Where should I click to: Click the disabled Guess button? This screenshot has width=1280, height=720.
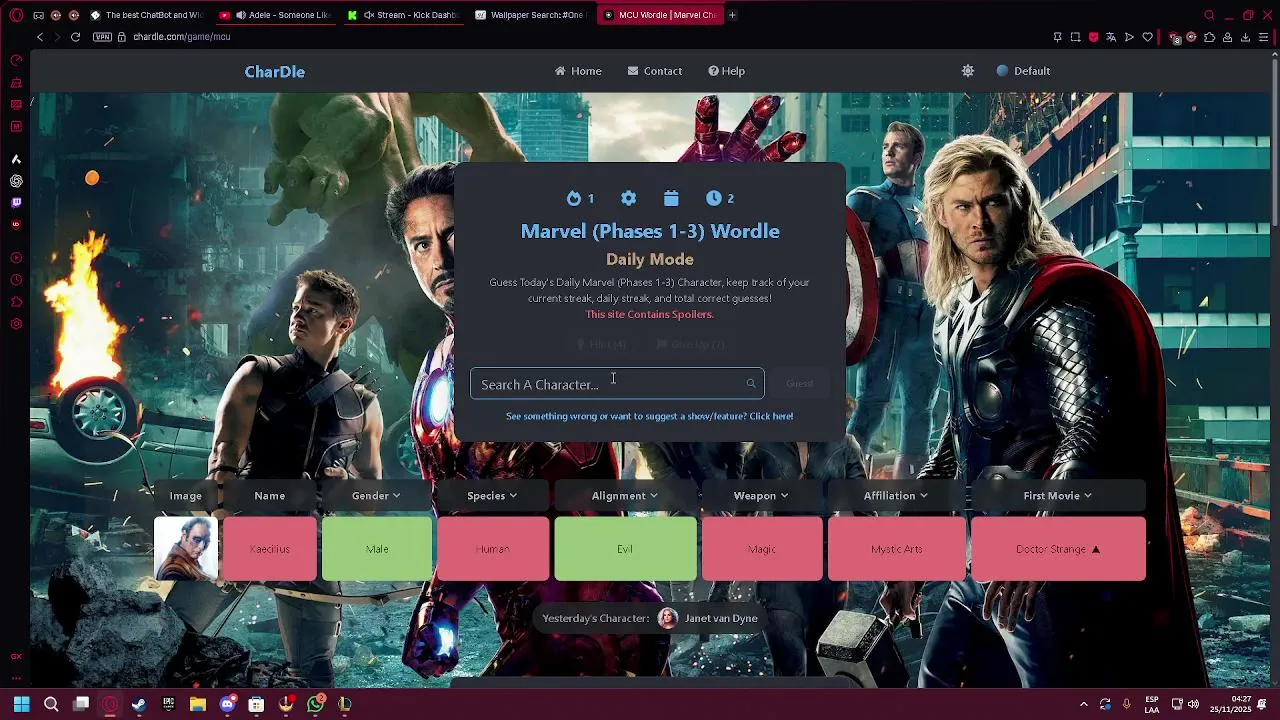point(799,384)
